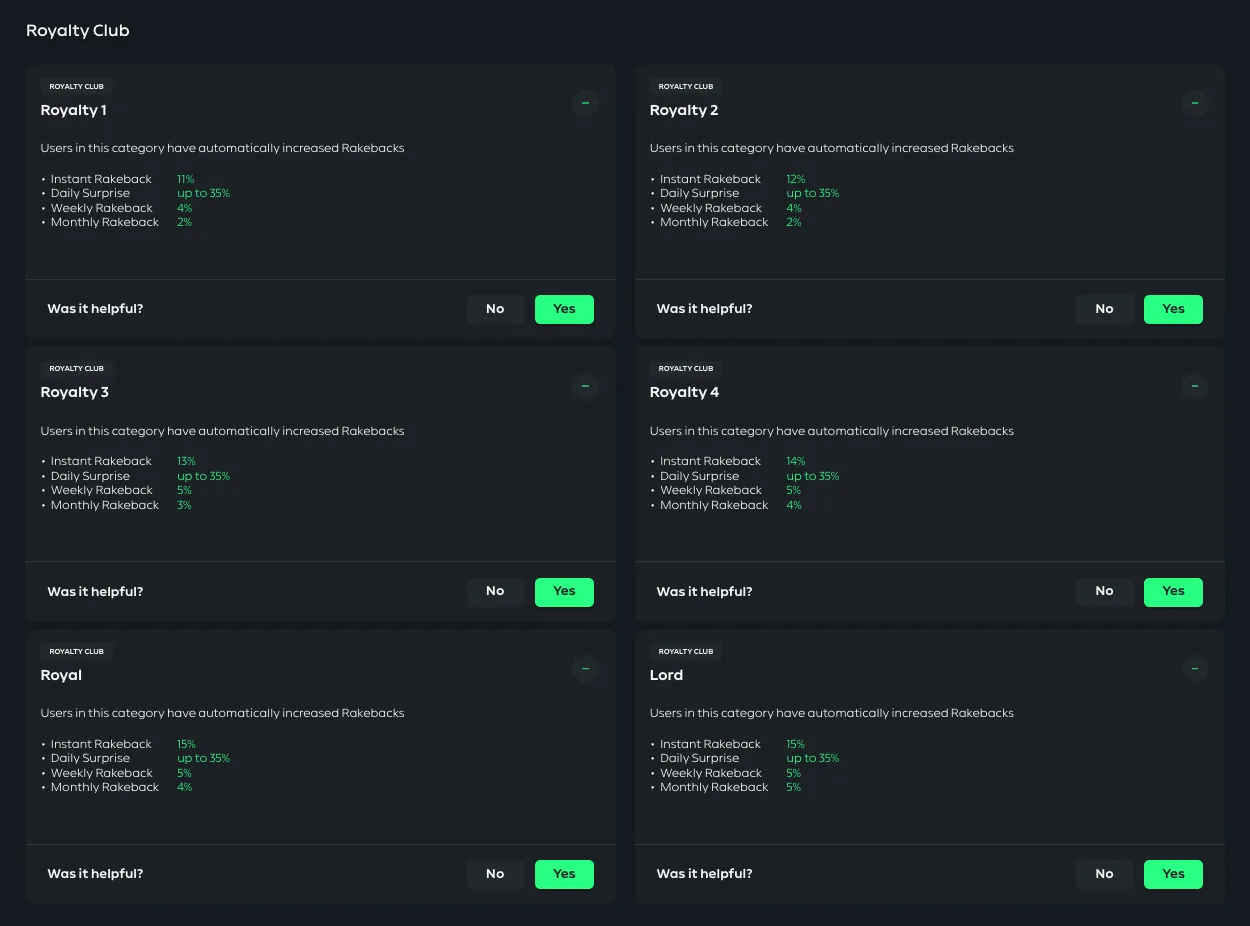1250x926 pixels.
Task: Vote Yes on the Royal card
Action: click(564, 874)
